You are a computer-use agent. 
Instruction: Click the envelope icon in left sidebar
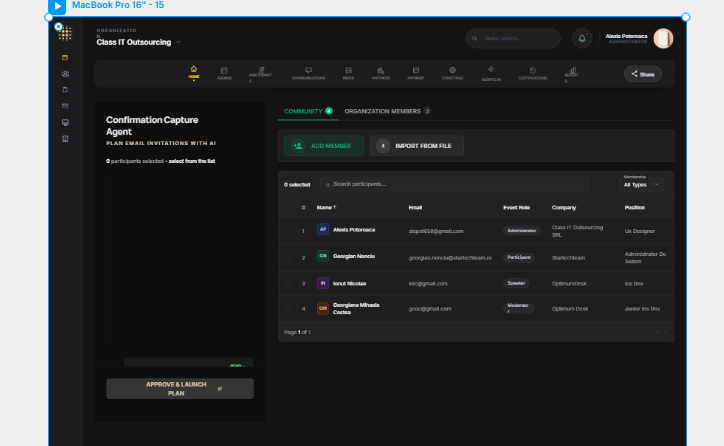click(65, 105)
